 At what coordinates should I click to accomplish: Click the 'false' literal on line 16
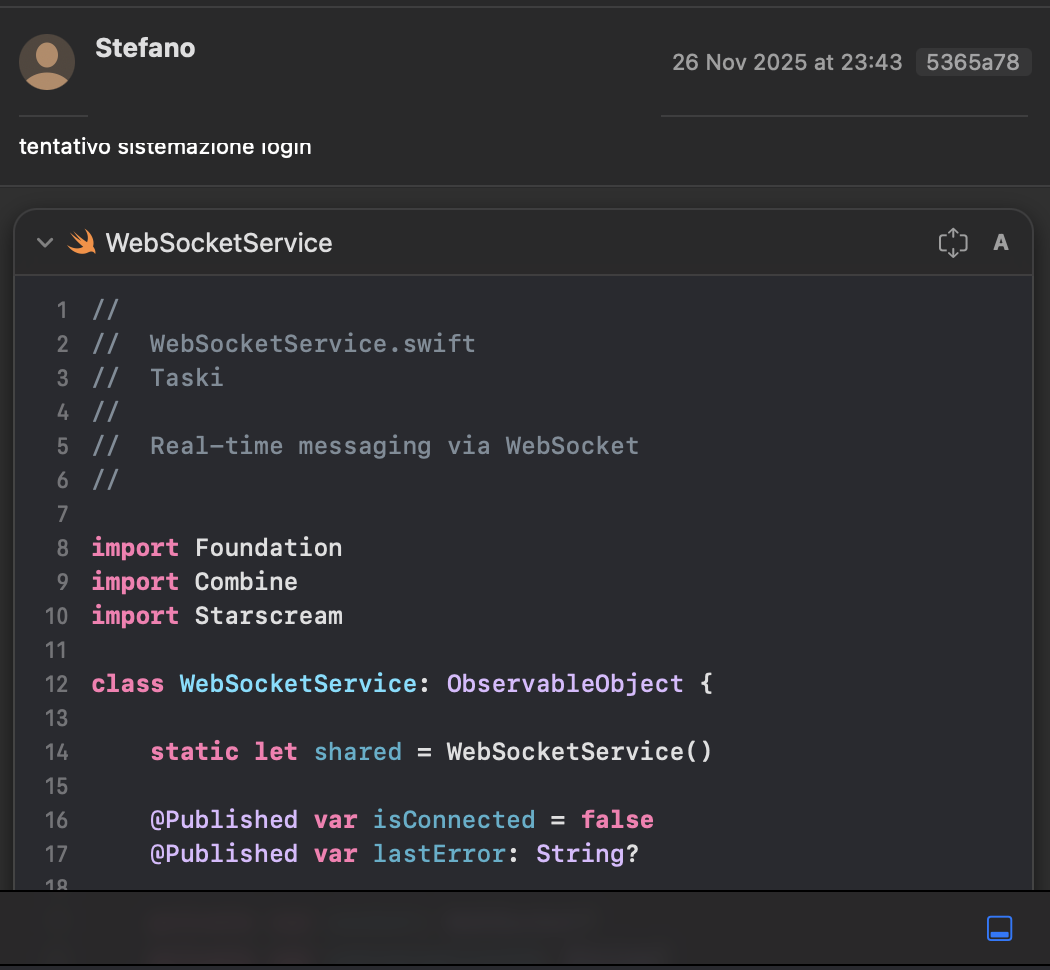(x=617, y=819)
